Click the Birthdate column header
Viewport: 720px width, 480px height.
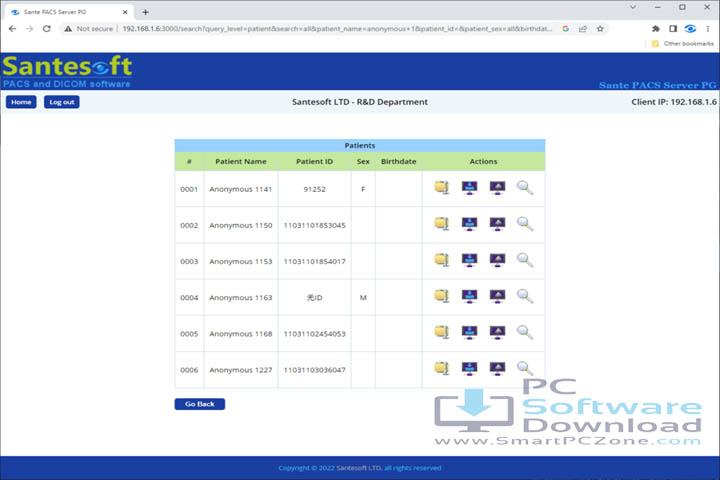(x=399, y=161)
